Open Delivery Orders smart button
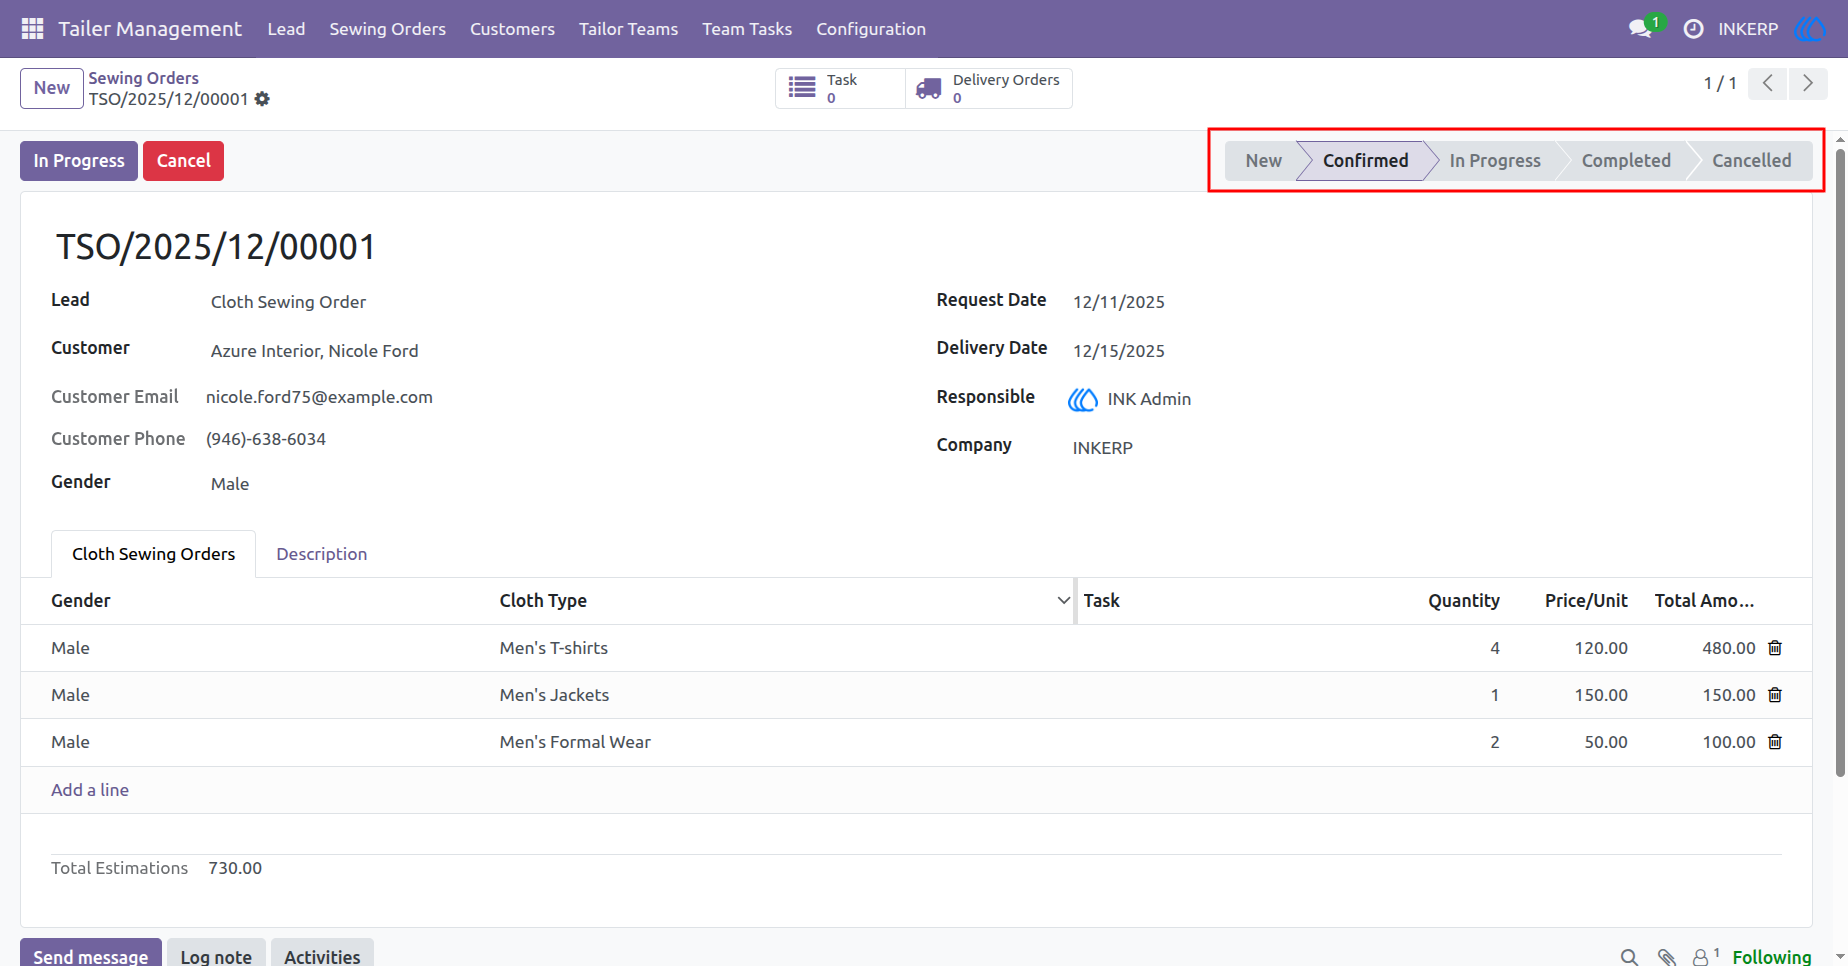1848x966 pixels. click(989, 88)
